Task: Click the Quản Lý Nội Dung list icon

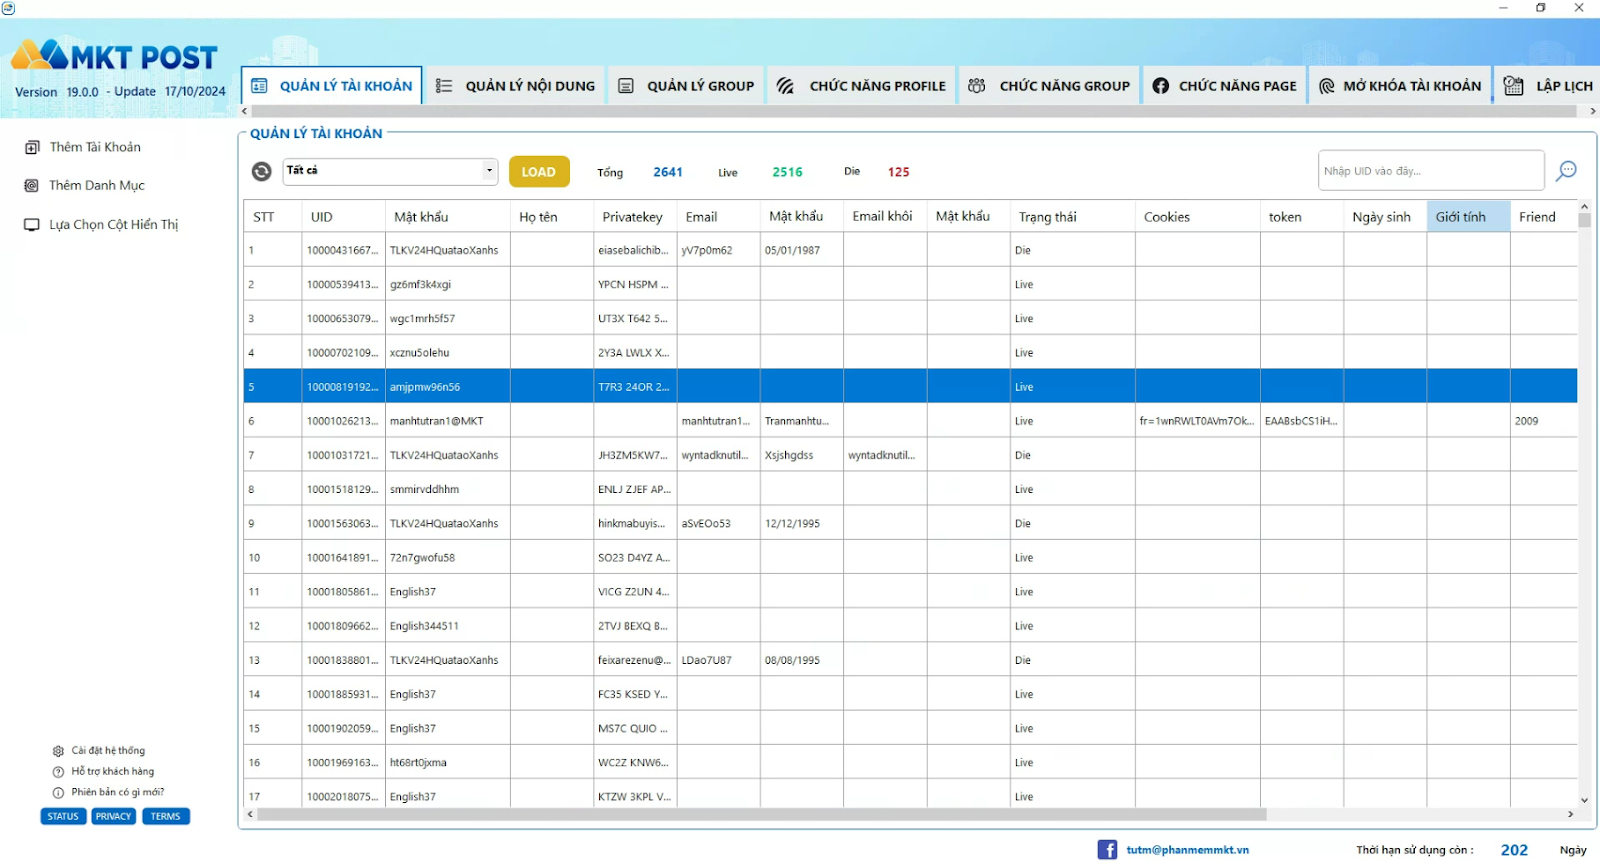Action: 445,86
